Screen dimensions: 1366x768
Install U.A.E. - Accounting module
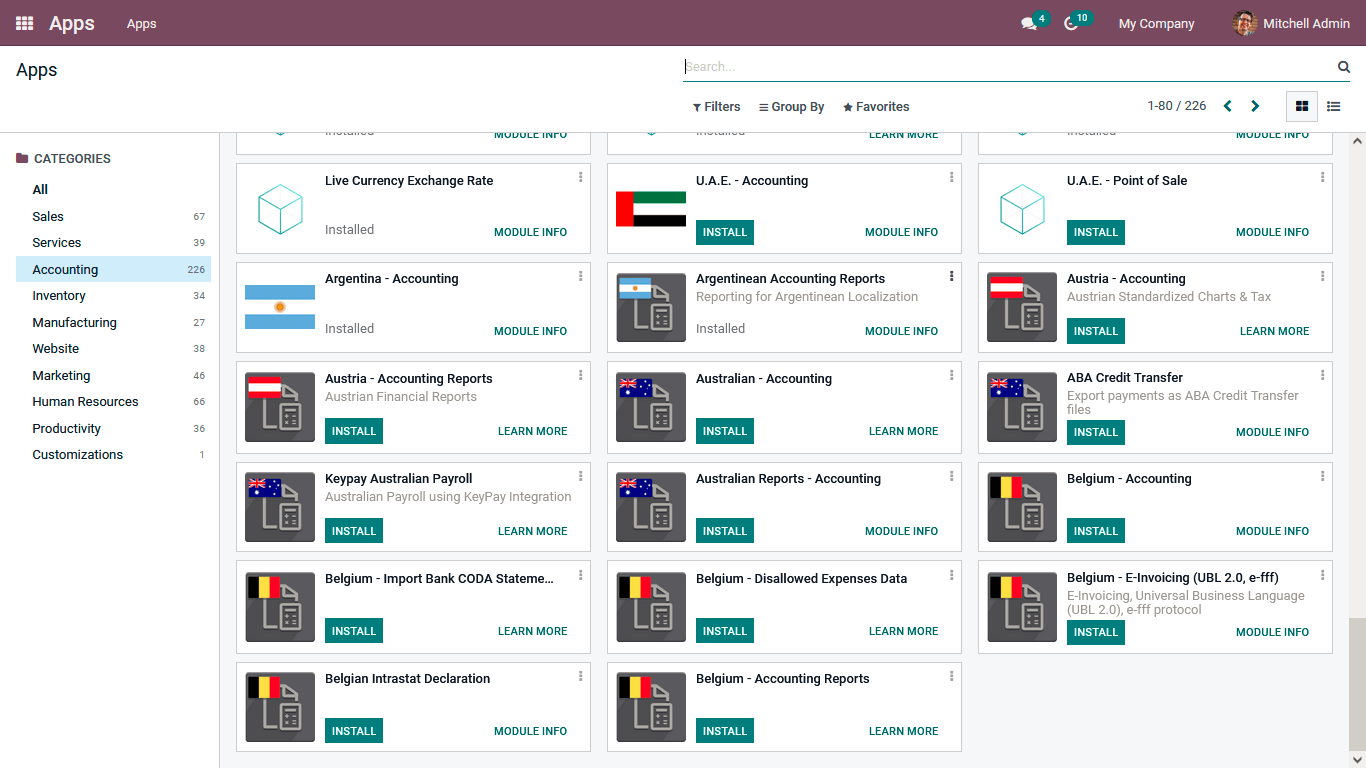pyautogui.click(x=725, y=232)
